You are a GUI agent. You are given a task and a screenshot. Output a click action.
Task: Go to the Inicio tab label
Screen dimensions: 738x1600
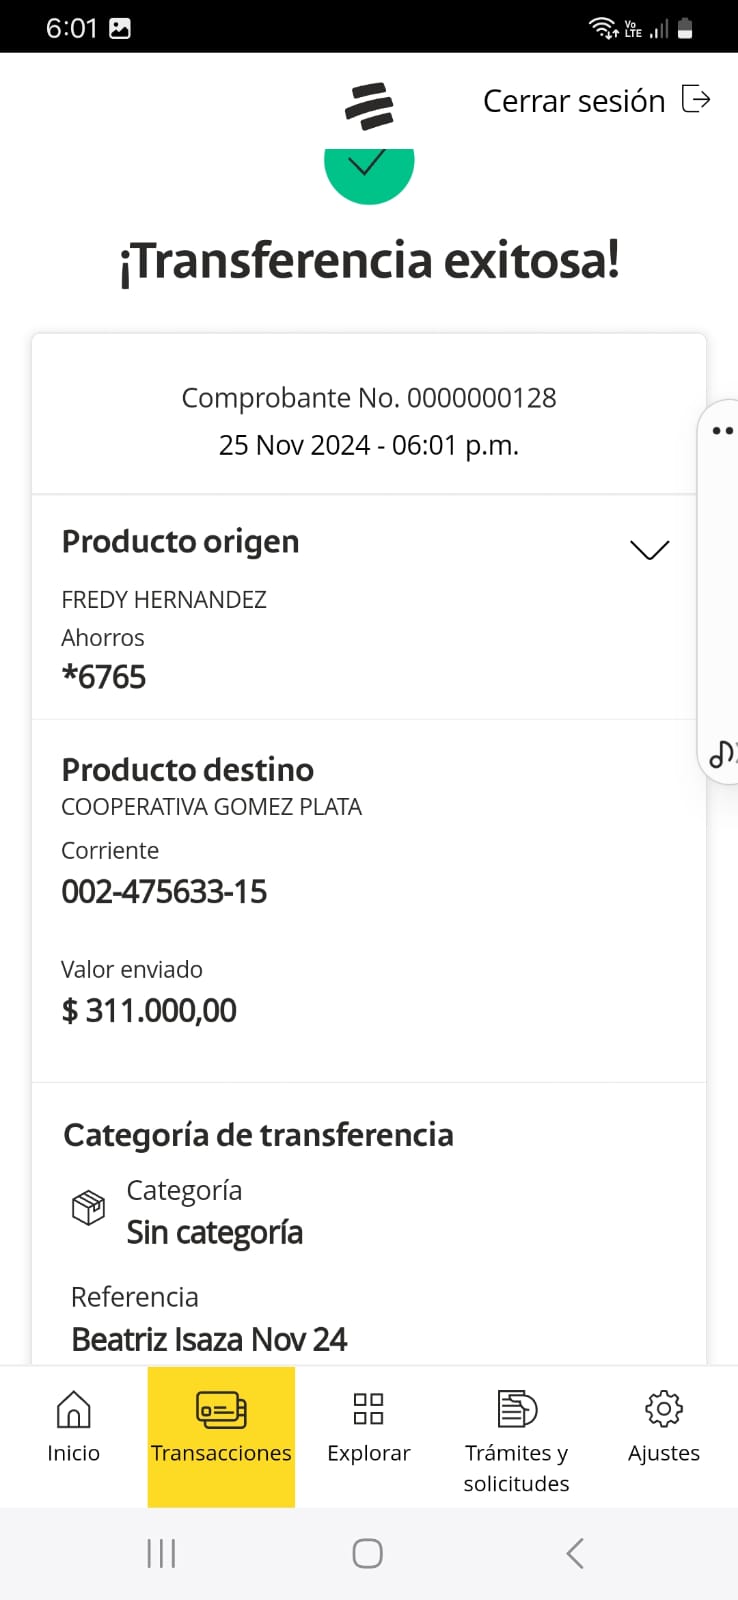pyautogui.click(x=73, y=1453)
